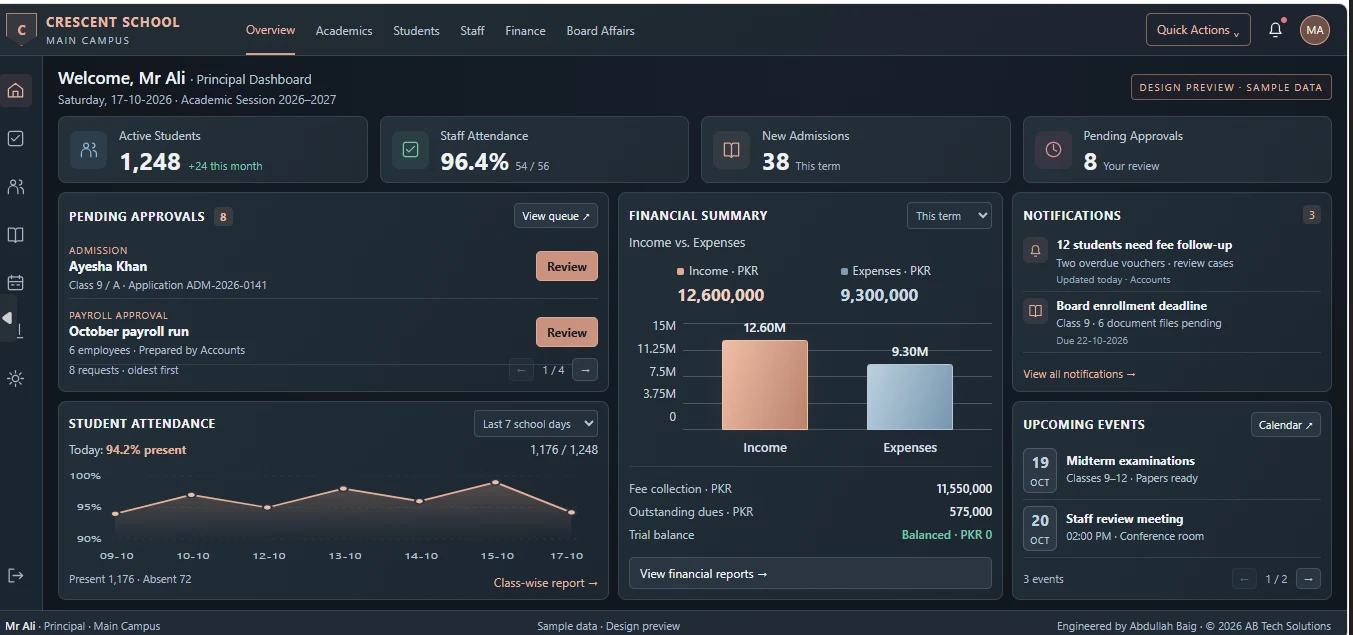Open the MA user avatar

[1315, 30]
